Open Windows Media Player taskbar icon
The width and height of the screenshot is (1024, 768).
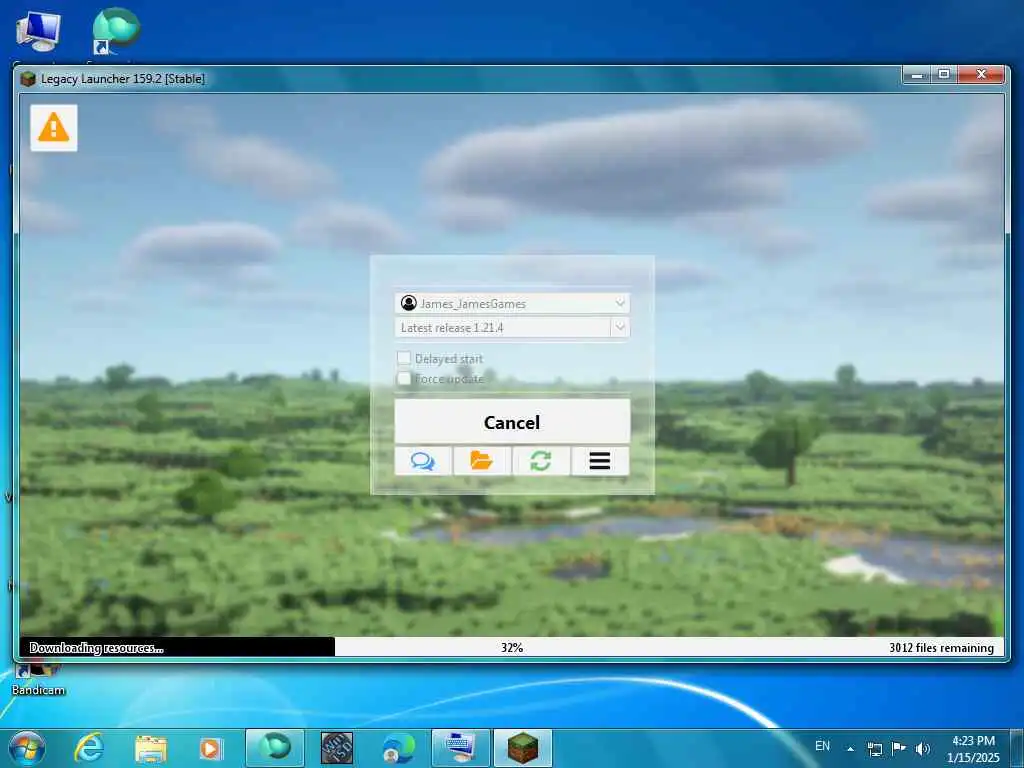tap(211, 749)
